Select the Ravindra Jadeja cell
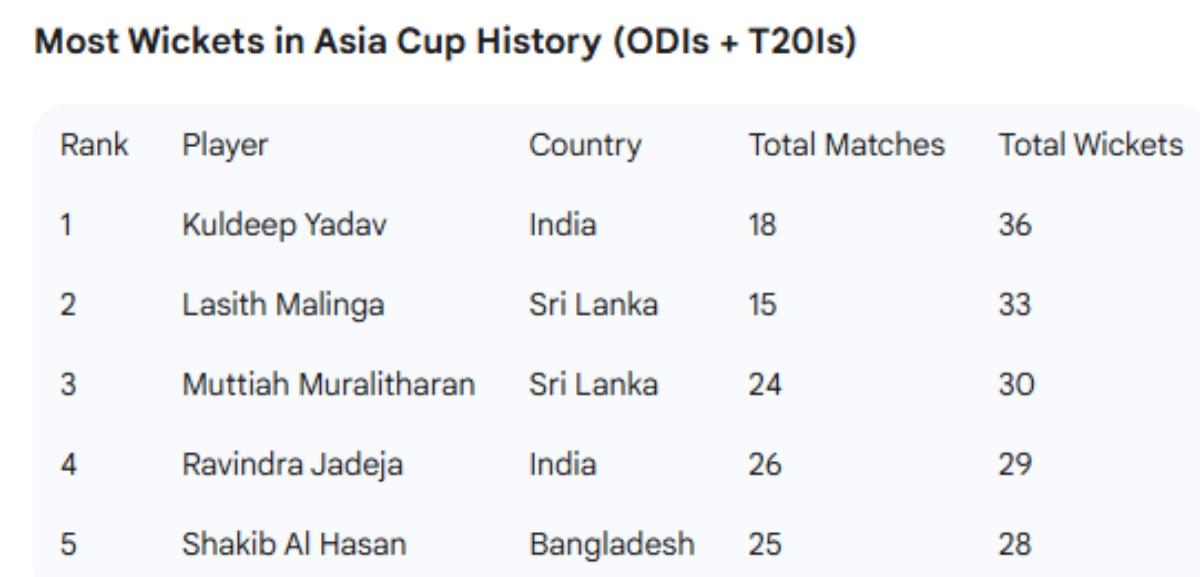Screen dimensions: 1200x577 point(292,465)
